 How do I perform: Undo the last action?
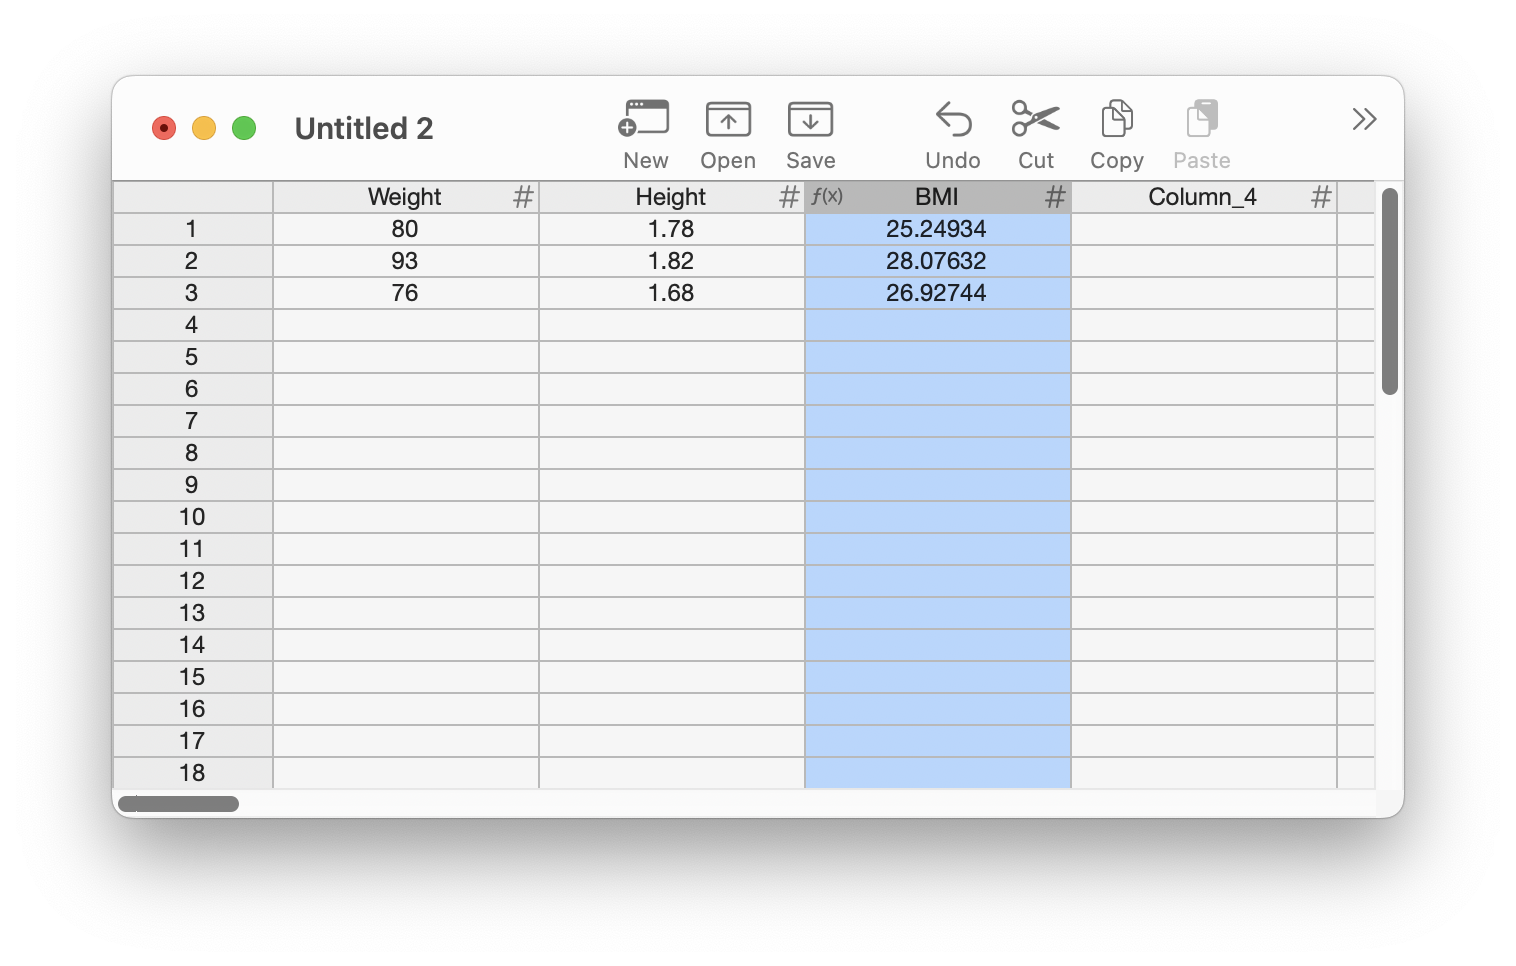pos(953,119)
